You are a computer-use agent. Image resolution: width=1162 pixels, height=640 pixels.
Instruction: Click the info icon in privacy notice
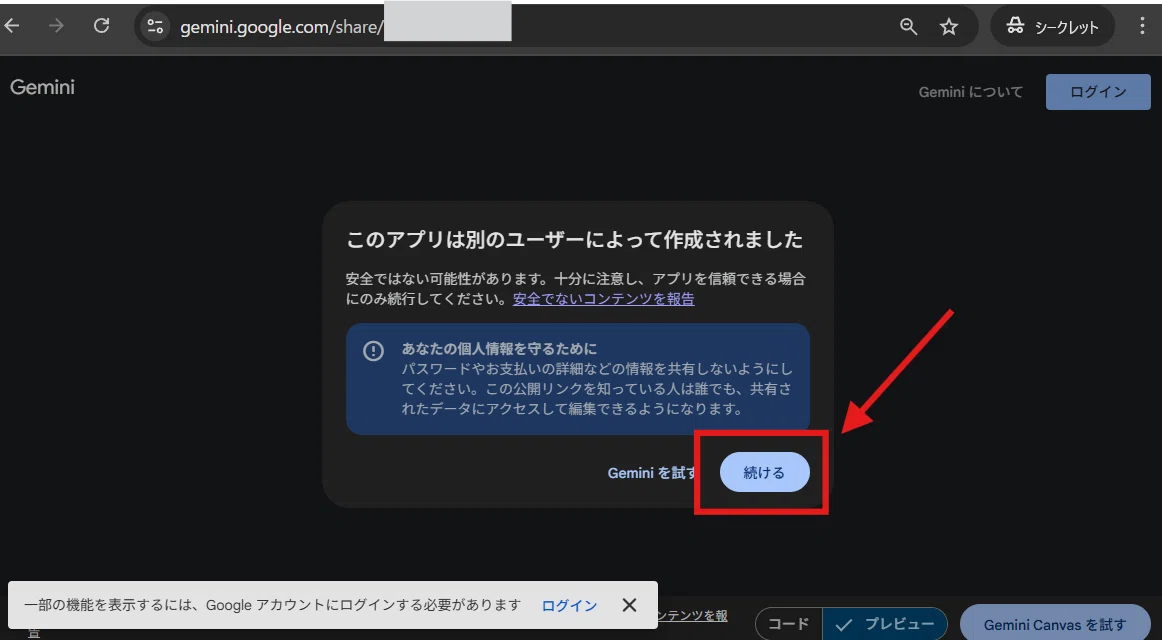[374, 350]
